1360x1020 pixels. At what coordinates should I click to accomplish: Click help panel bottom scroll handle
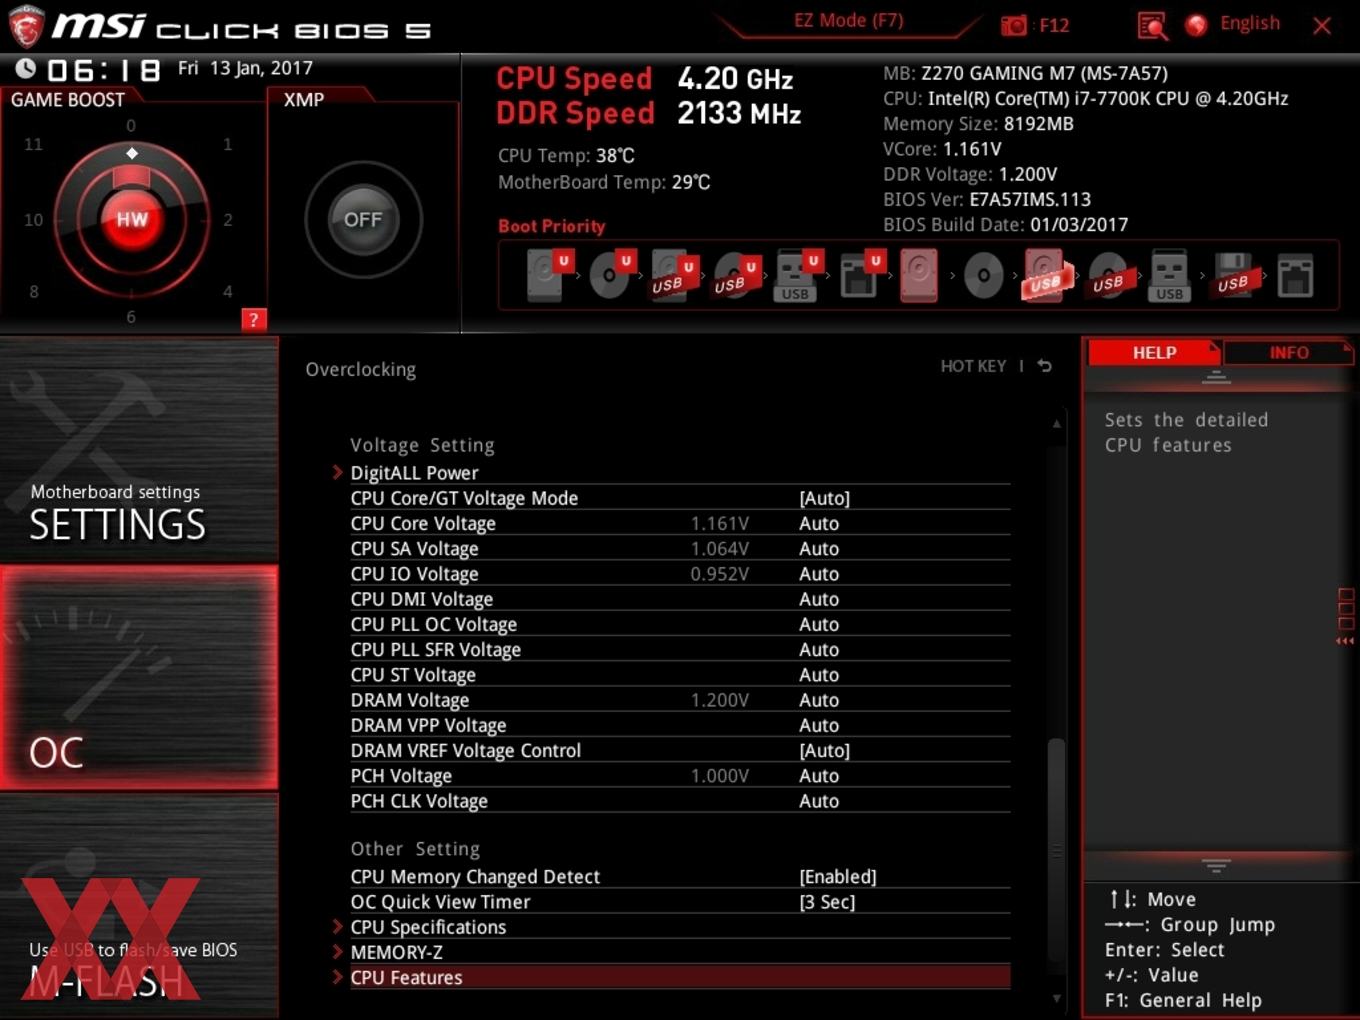1216,865
